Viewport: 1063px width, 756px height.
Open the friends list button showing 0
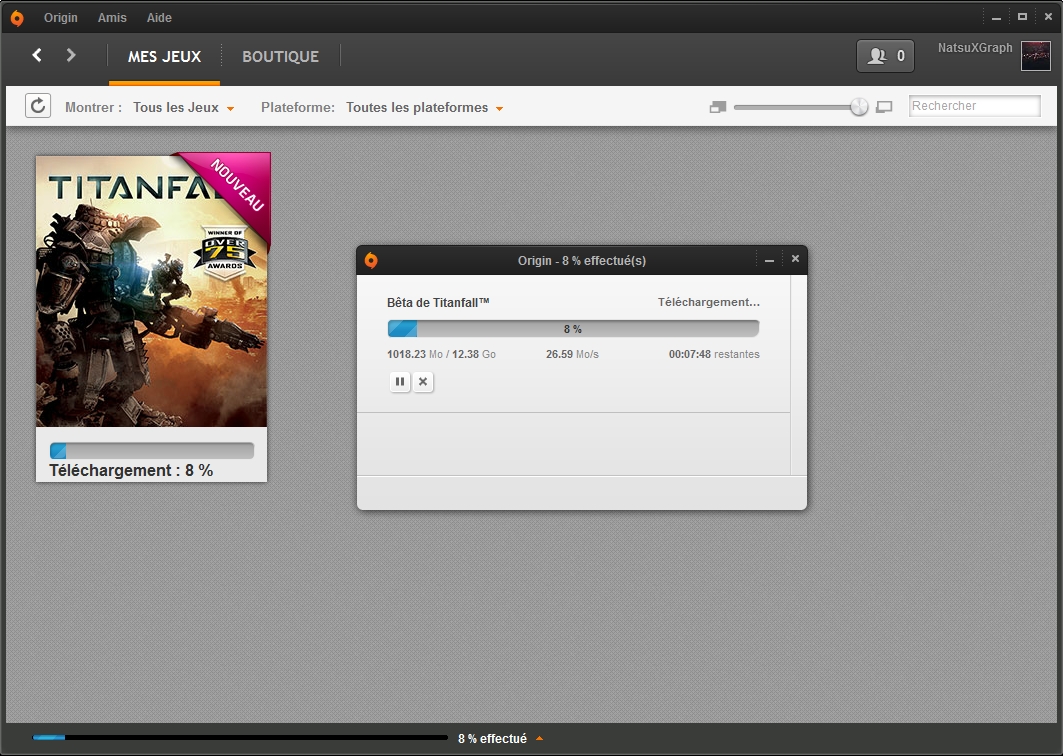885,56
